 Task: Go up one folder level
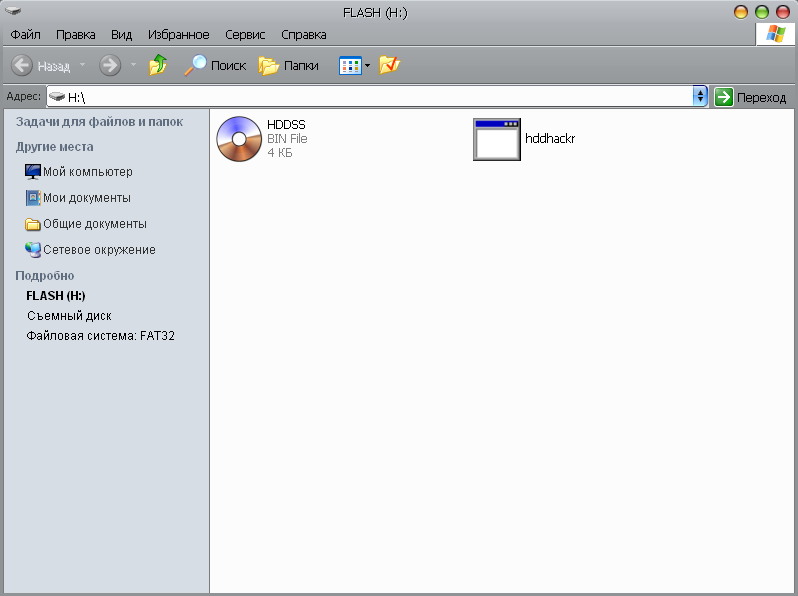pyautogui.click(x=158, y=65)
